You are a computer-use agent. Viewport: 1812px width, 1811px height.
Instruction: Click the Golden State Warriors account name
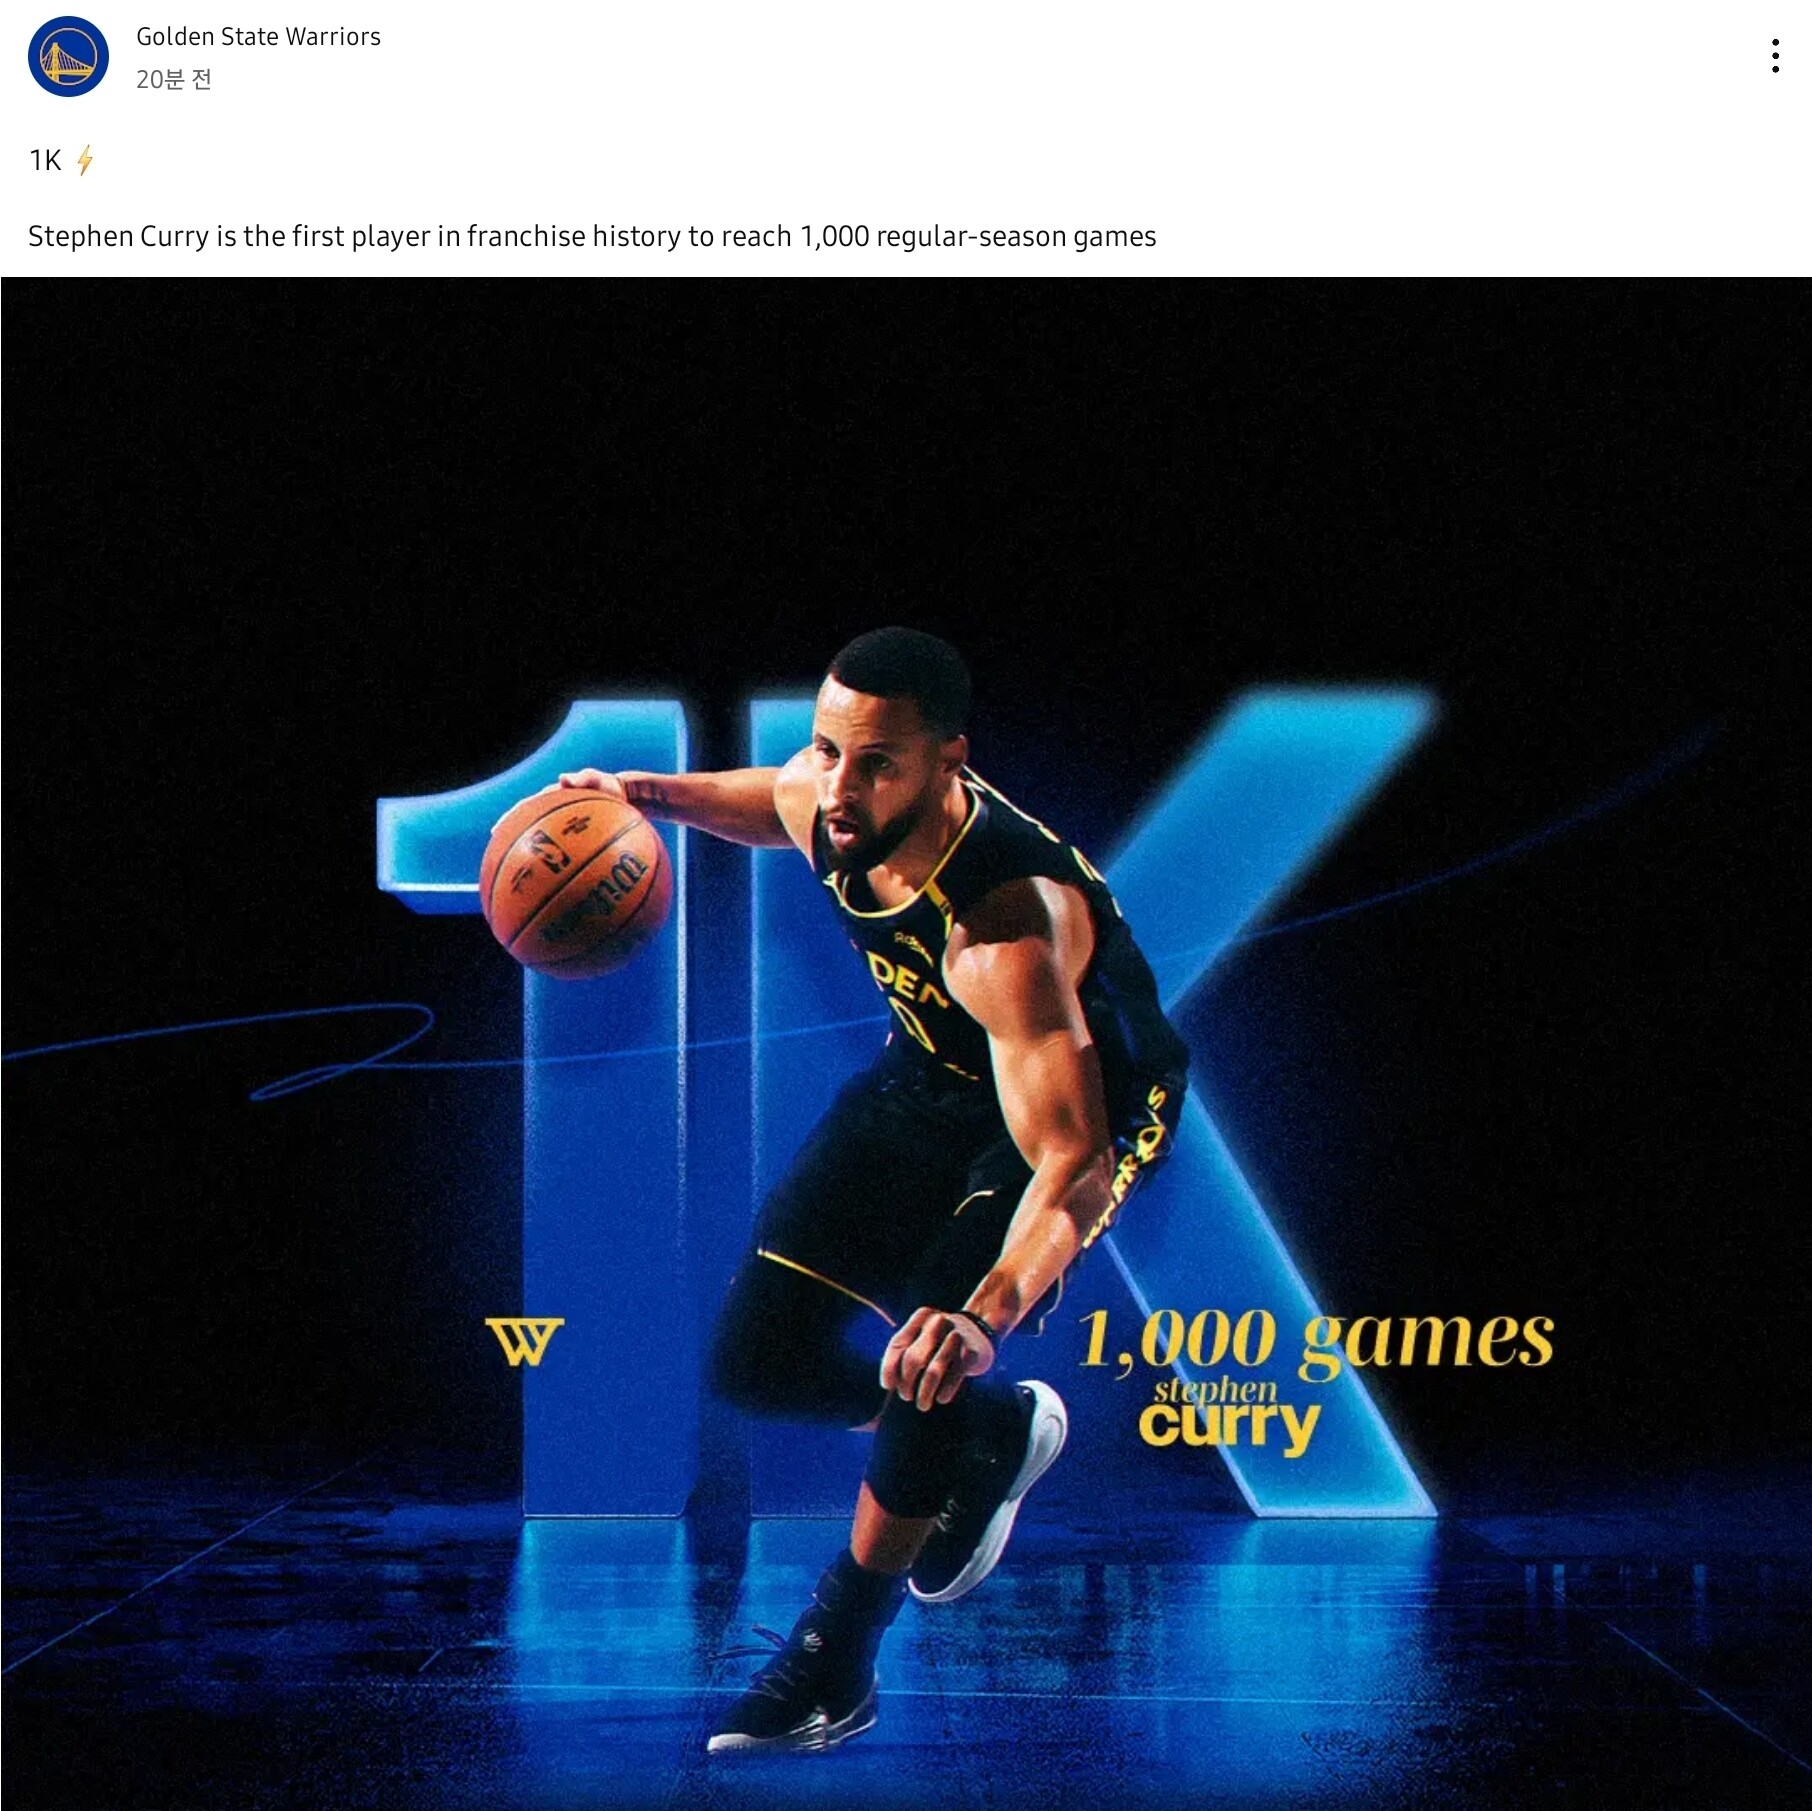pos(258,37)
